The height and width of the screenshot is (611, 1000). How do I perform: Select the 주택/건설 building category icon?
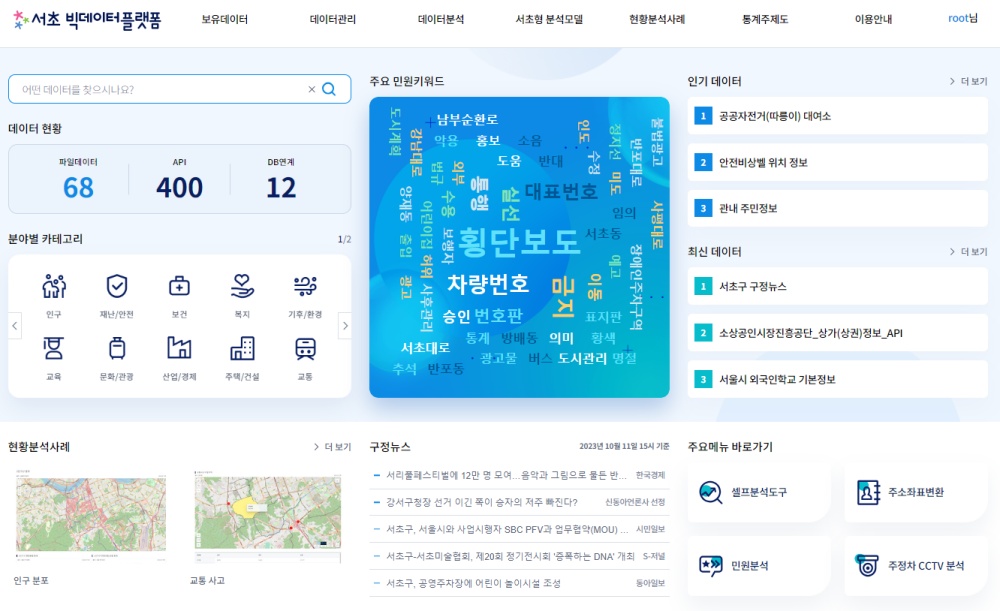pyautogui.click(x=242, y=348)
